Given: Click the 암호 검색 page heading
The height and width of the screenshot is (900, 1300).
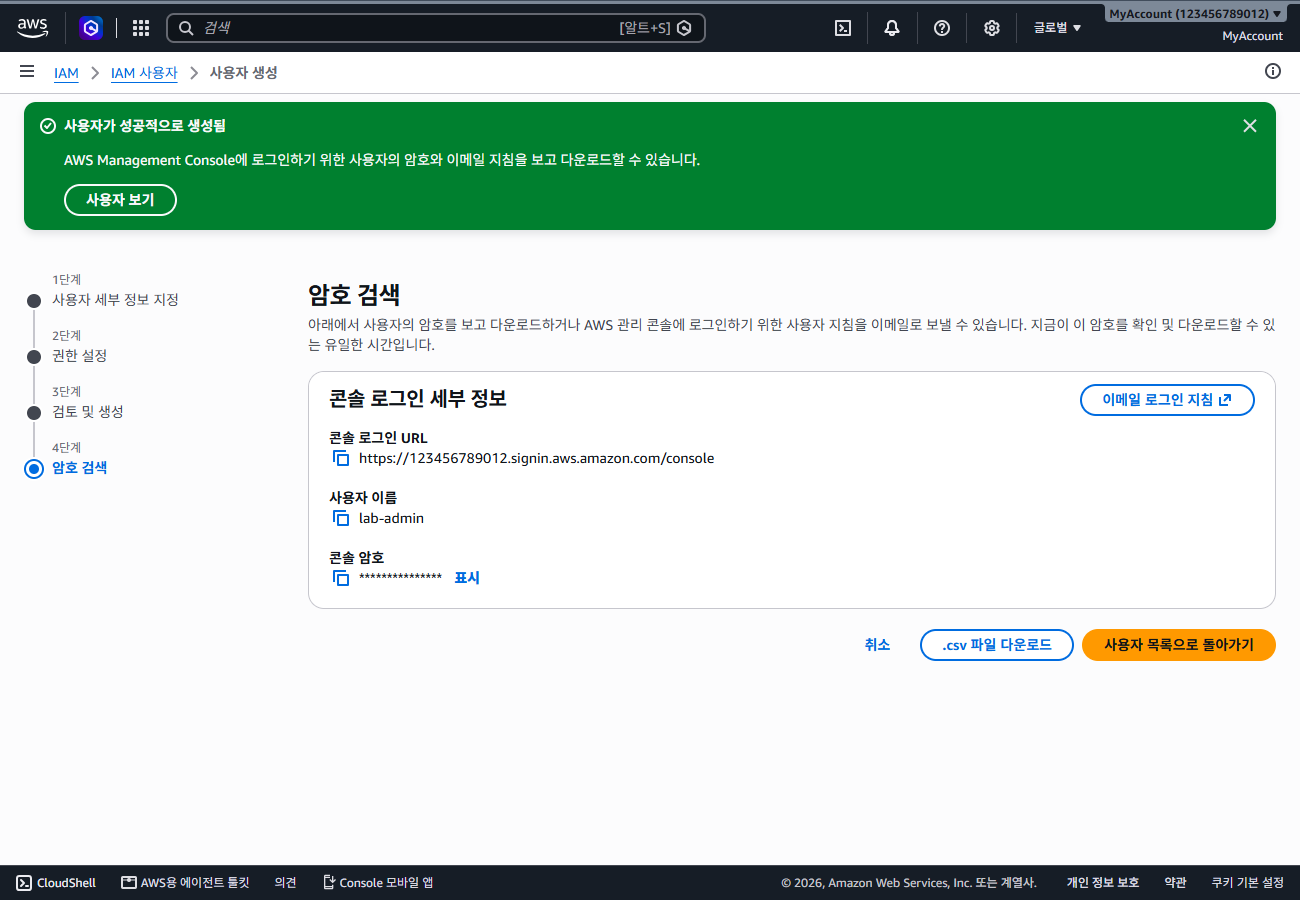Looking at the screenshot, I should tap(354, 295).
